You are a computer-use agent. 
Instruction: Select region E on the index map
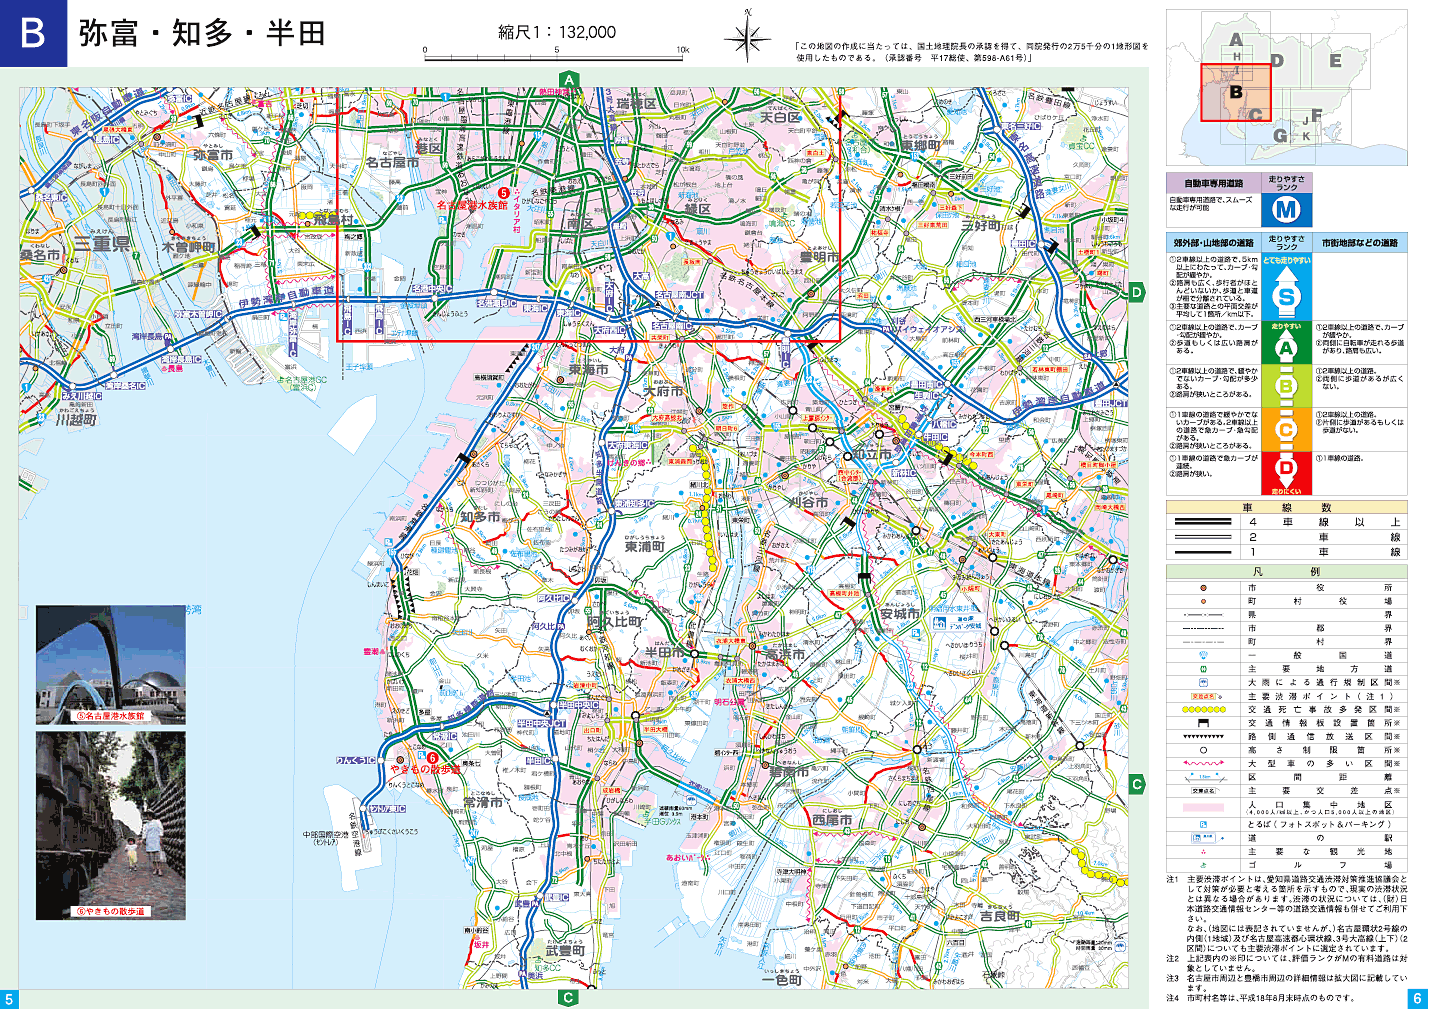(x=1335, y=61)
